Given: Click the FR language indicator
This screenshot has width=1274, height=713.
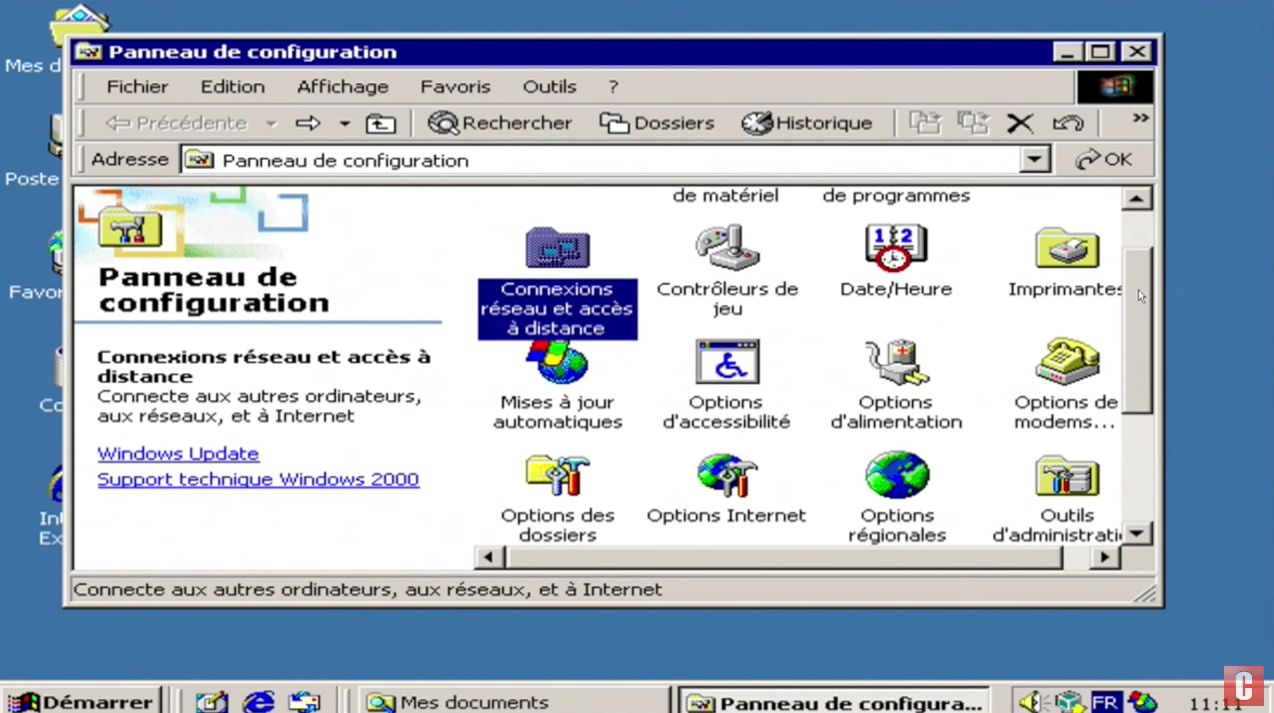Looking at the screenshot, I should click(1105, 702).
